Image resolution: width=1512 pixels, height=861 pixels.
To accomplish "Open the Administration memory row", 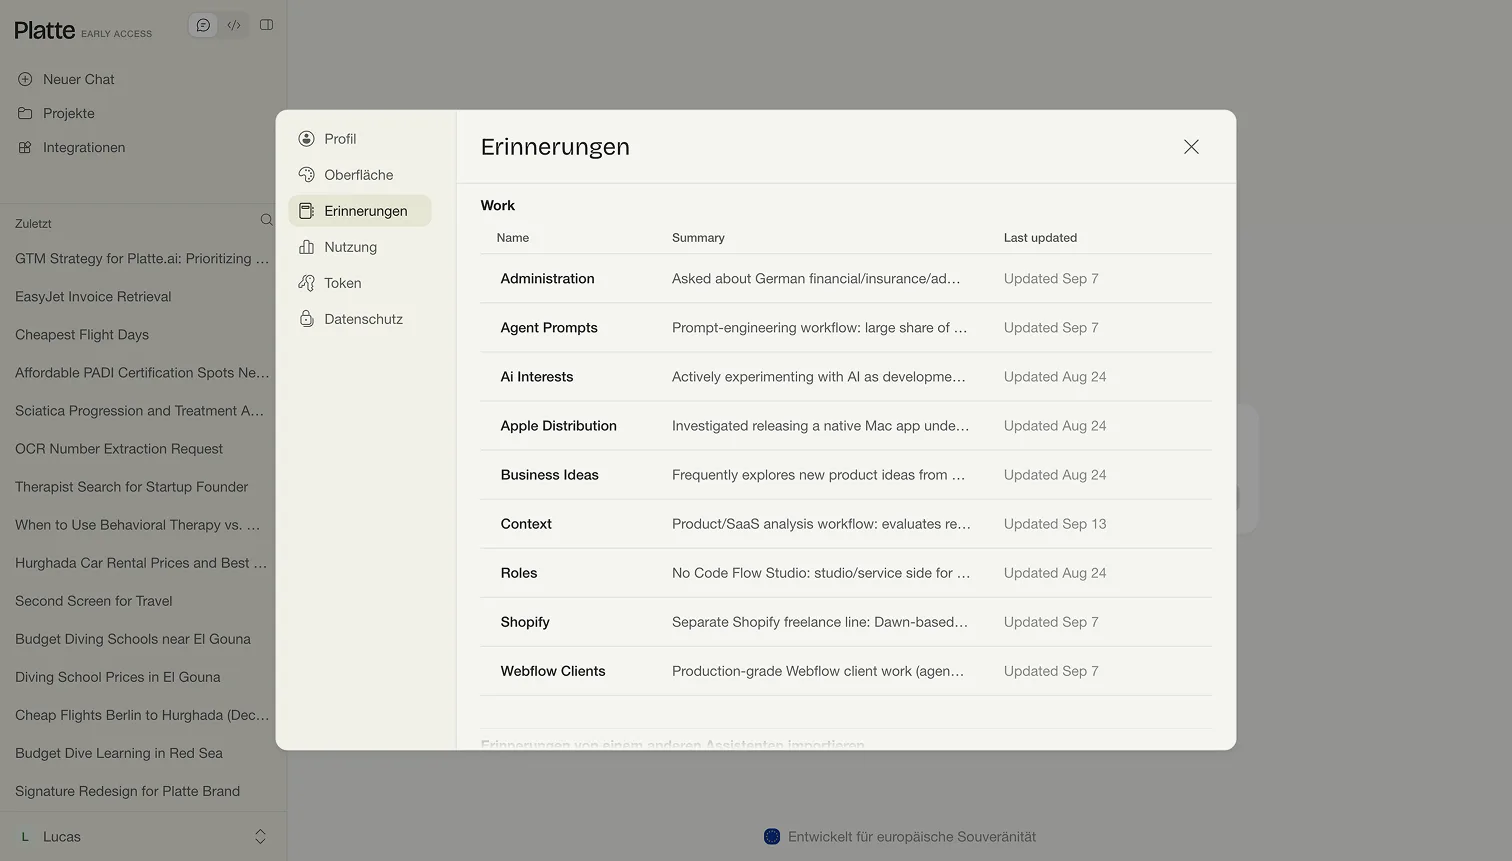I will point(846,279).
